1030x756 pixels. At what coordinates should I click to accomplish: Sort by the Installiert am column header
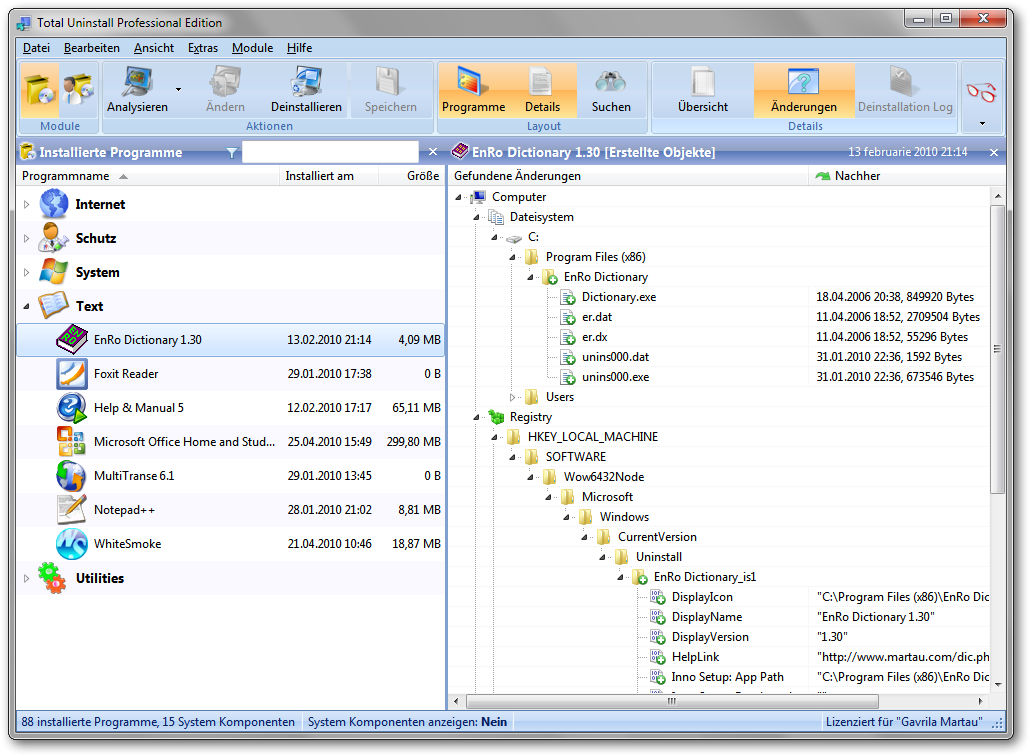tap(329, 176)
